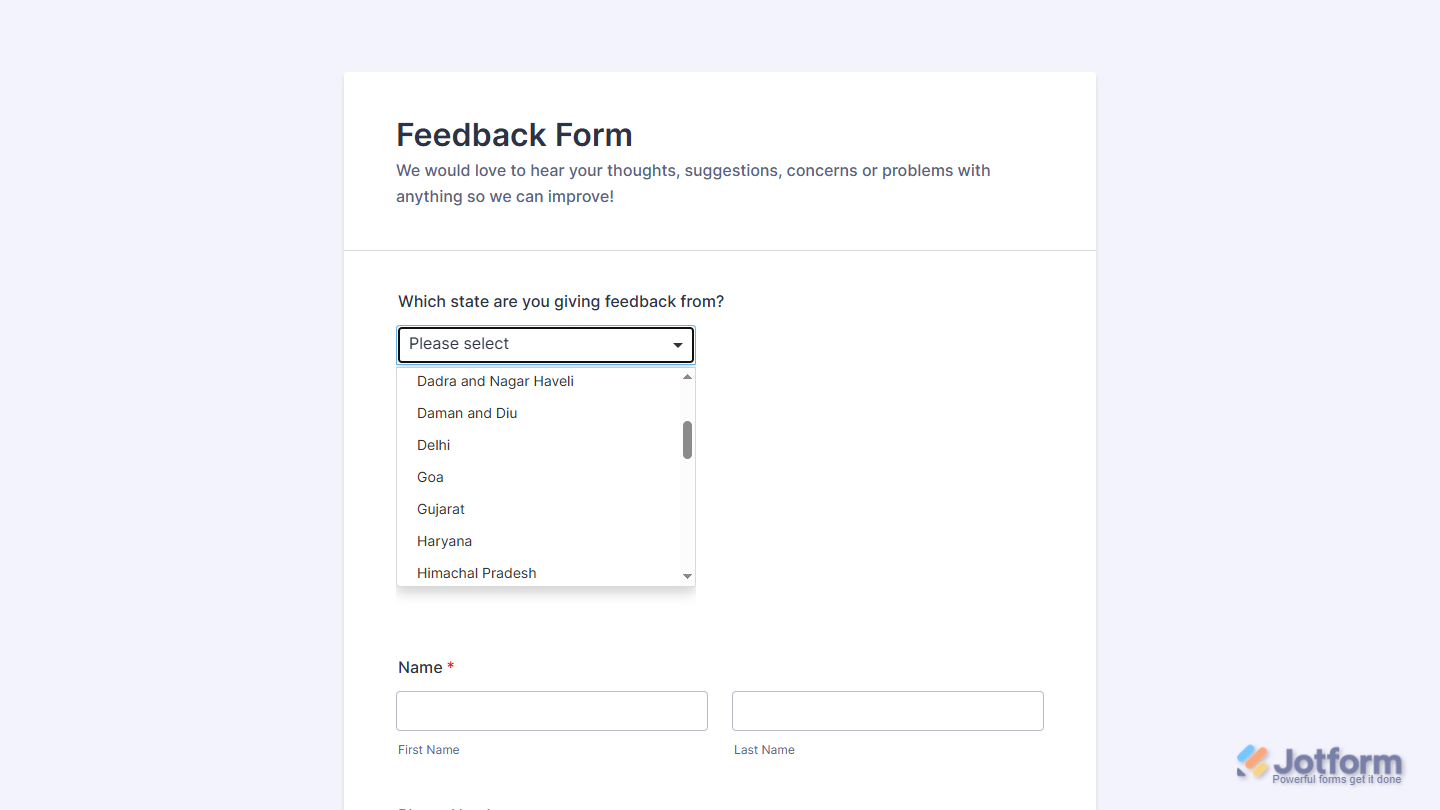Select 'Daman and Diu' from the list
The image size is (1440, 810).
coord(467,413)
